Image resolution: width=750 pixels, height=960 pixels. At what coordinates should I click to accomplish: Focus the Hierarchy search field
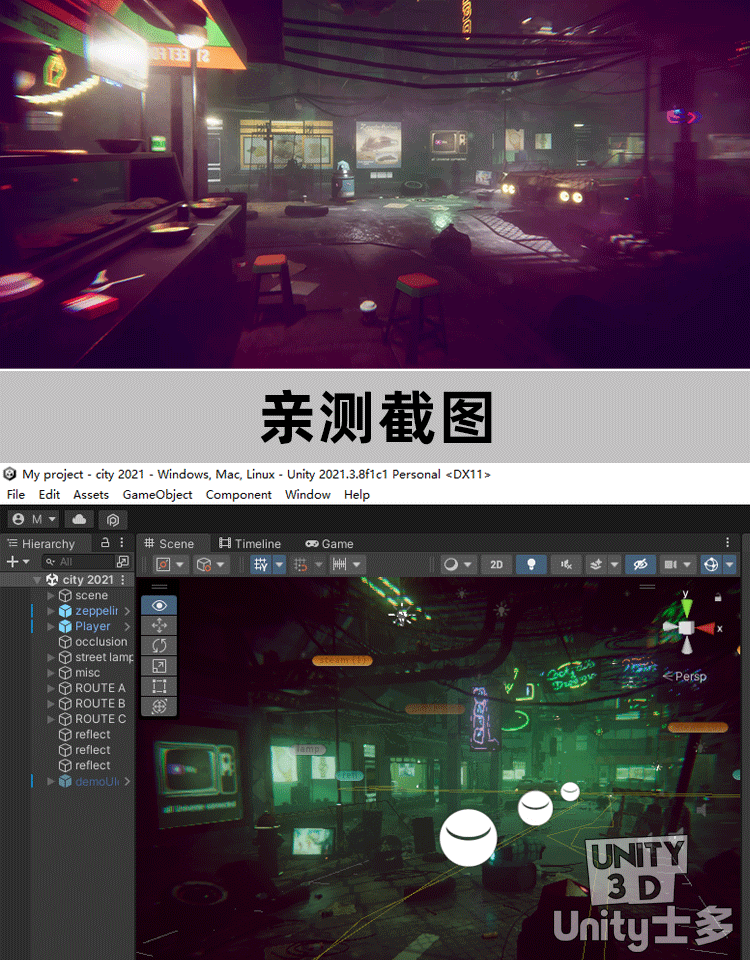tap(78, 561)
